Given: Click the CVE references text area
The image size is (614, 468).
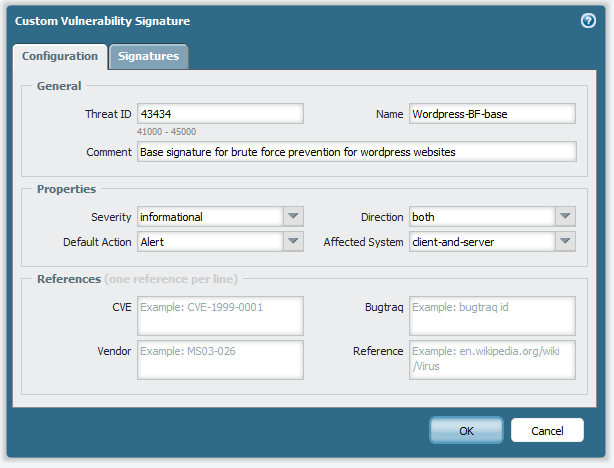Looking at the screenshot, I should click(x=219, y=315).
